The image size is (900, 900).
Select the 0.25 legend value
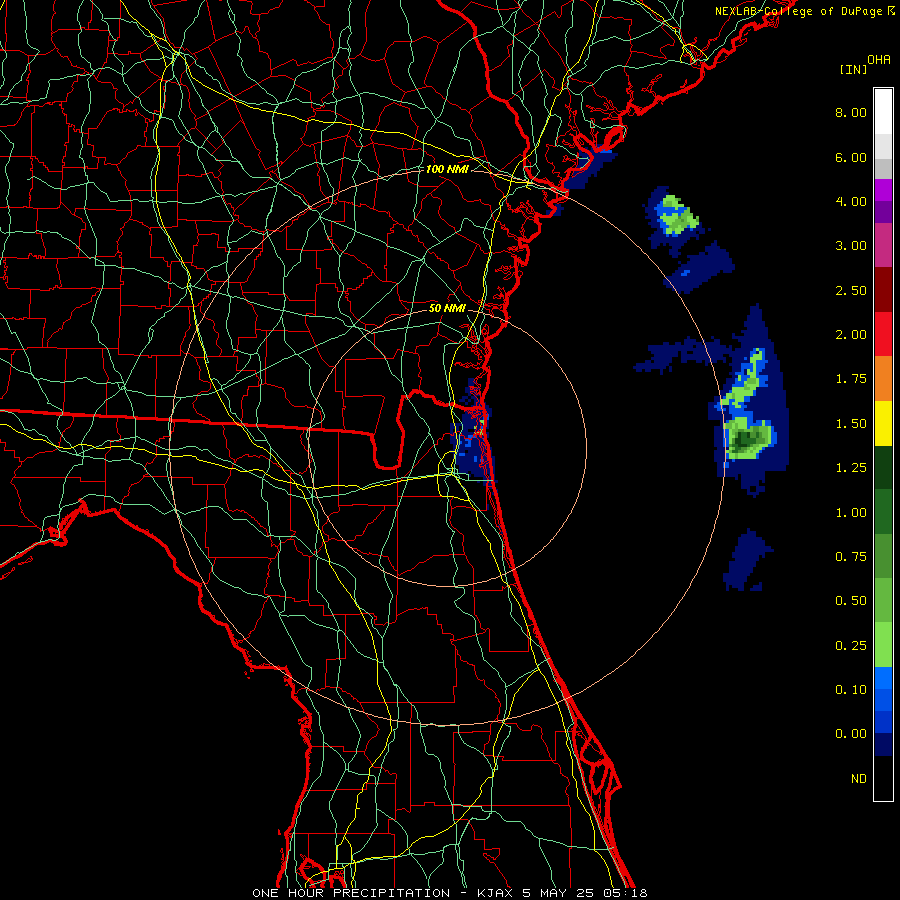(x=851, y=646)
